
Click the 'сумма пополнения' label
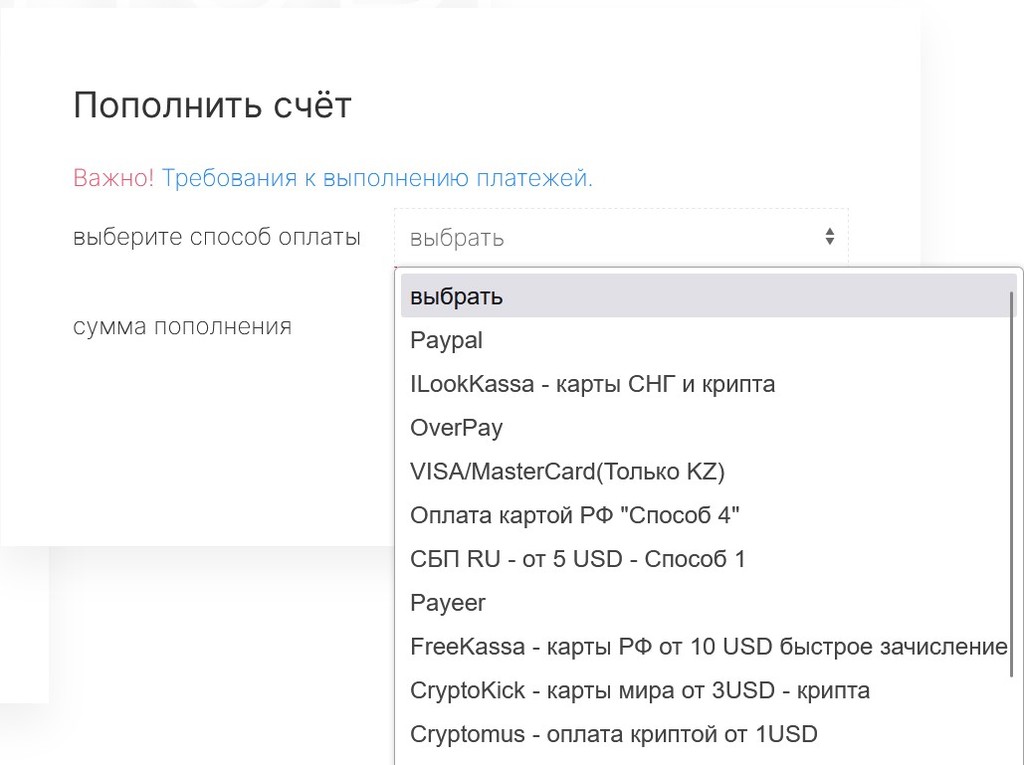tap(182, 327)
